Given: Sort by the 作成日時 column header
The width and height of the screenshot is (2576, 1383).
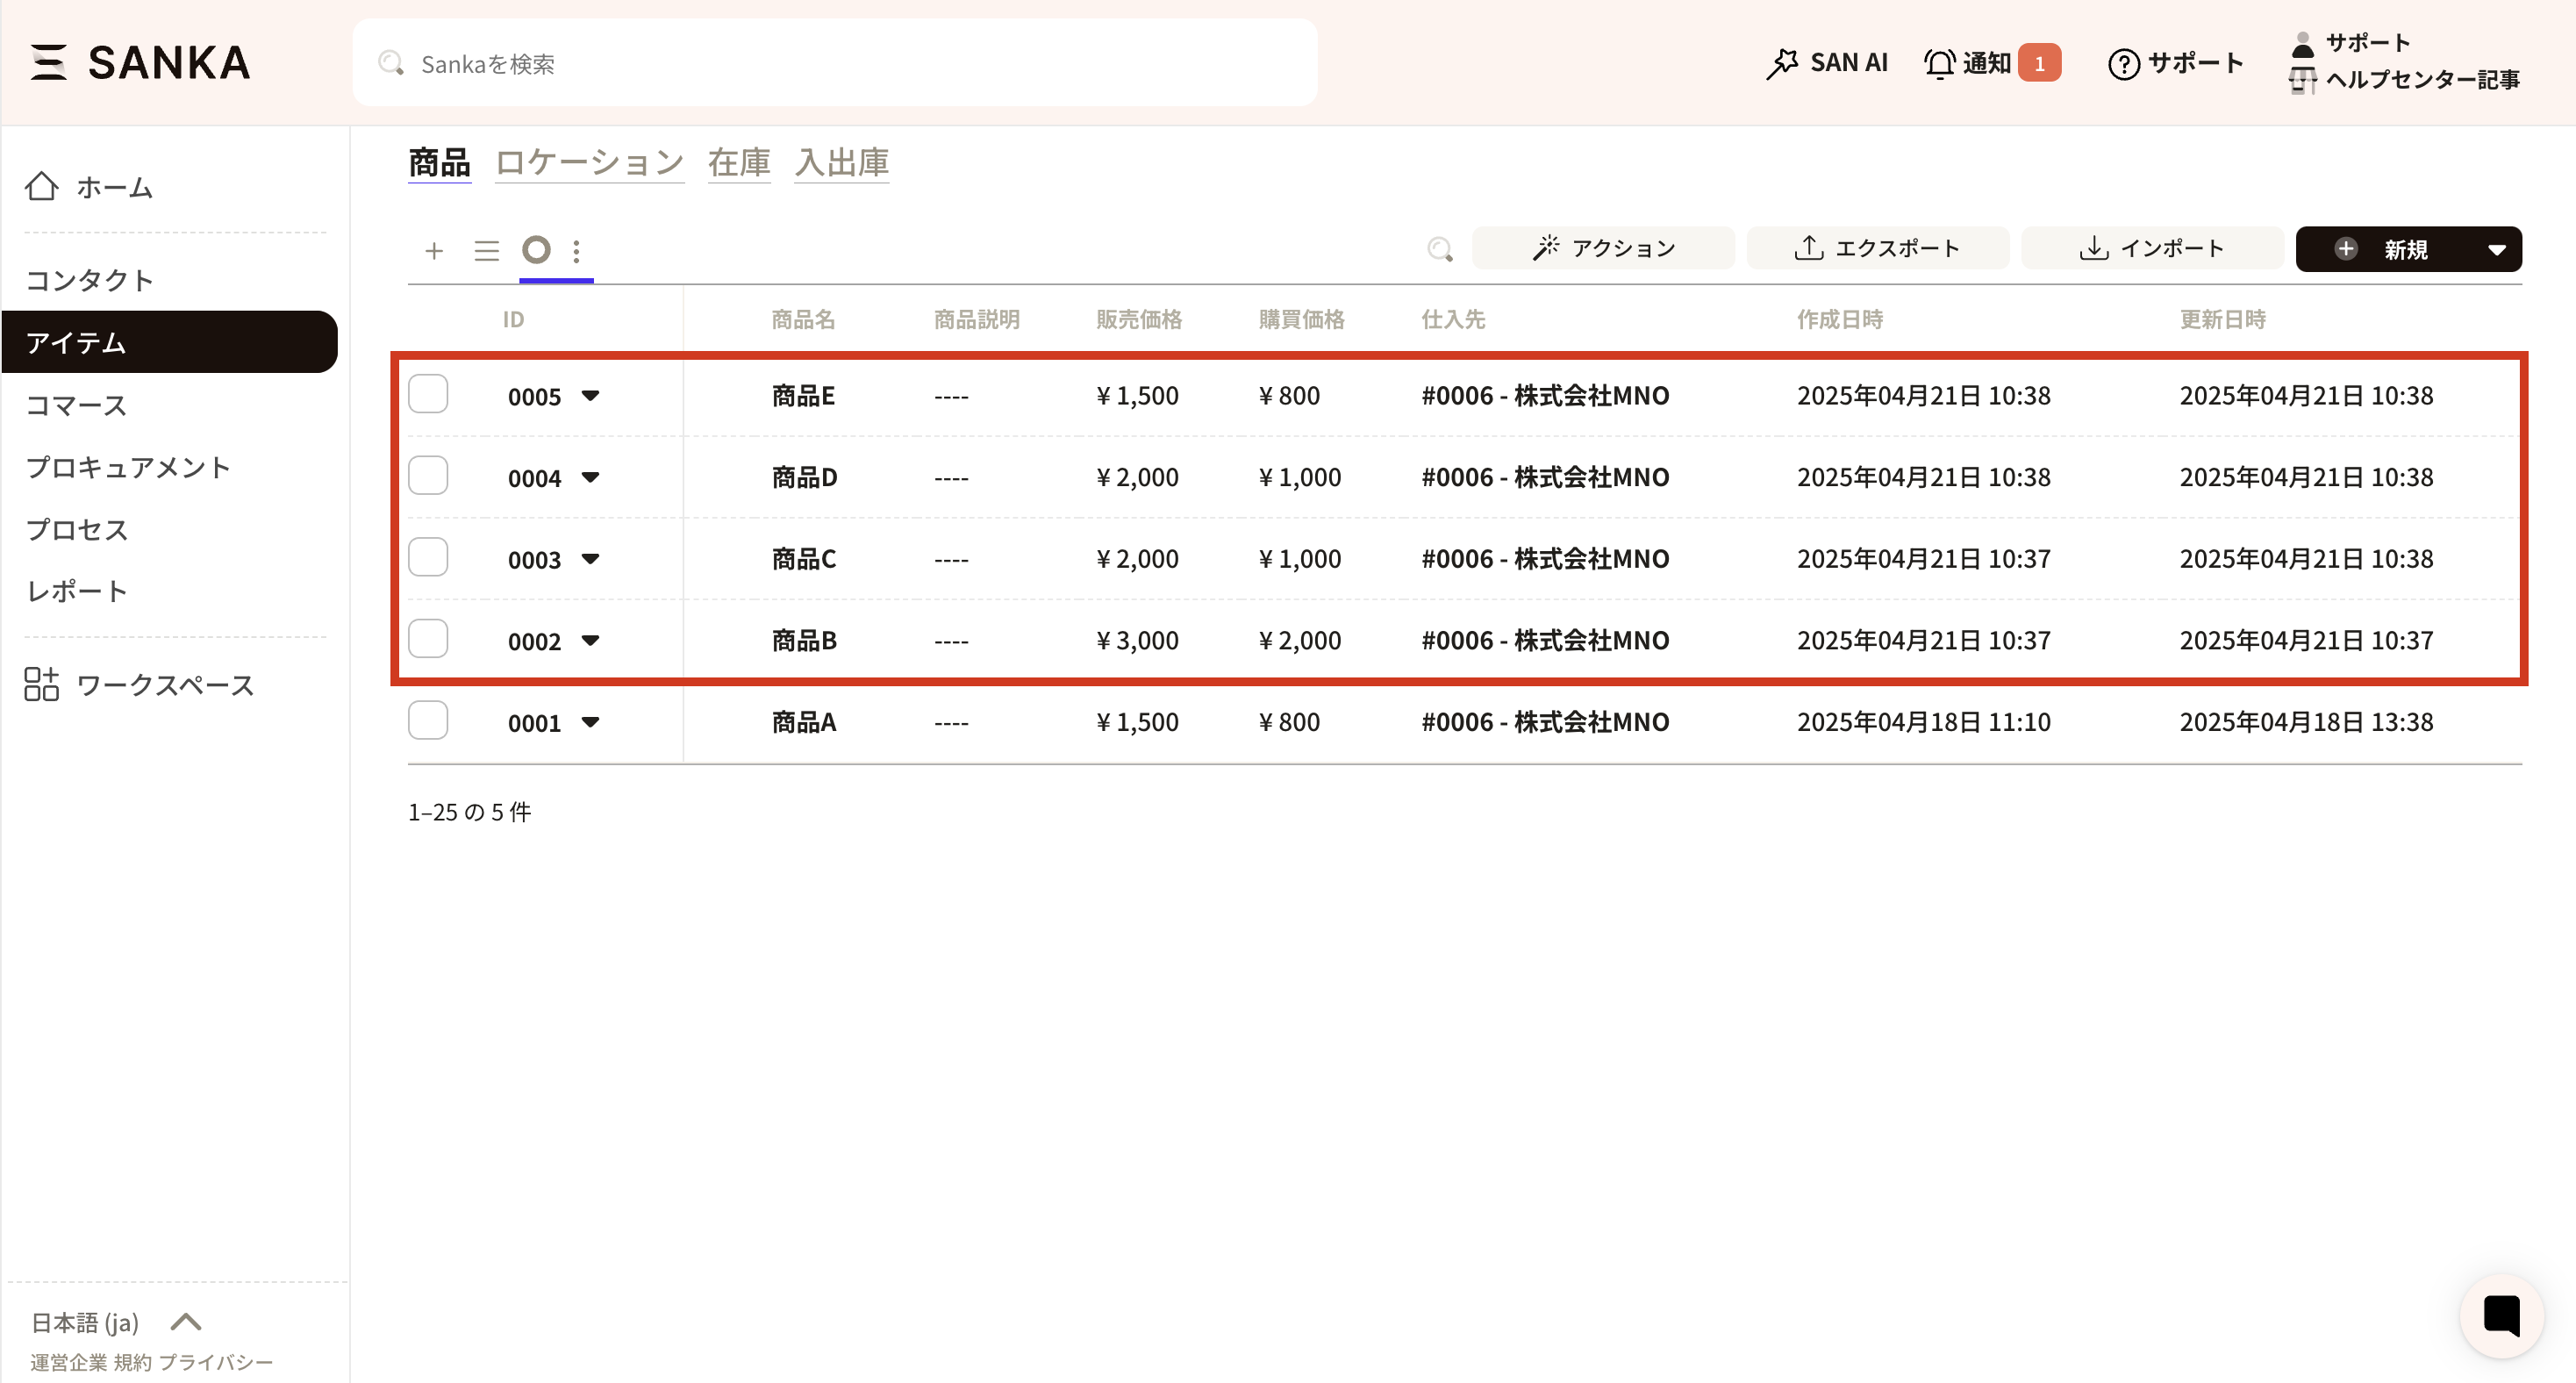Looking at the screenshot, I should pos(1839,319).
